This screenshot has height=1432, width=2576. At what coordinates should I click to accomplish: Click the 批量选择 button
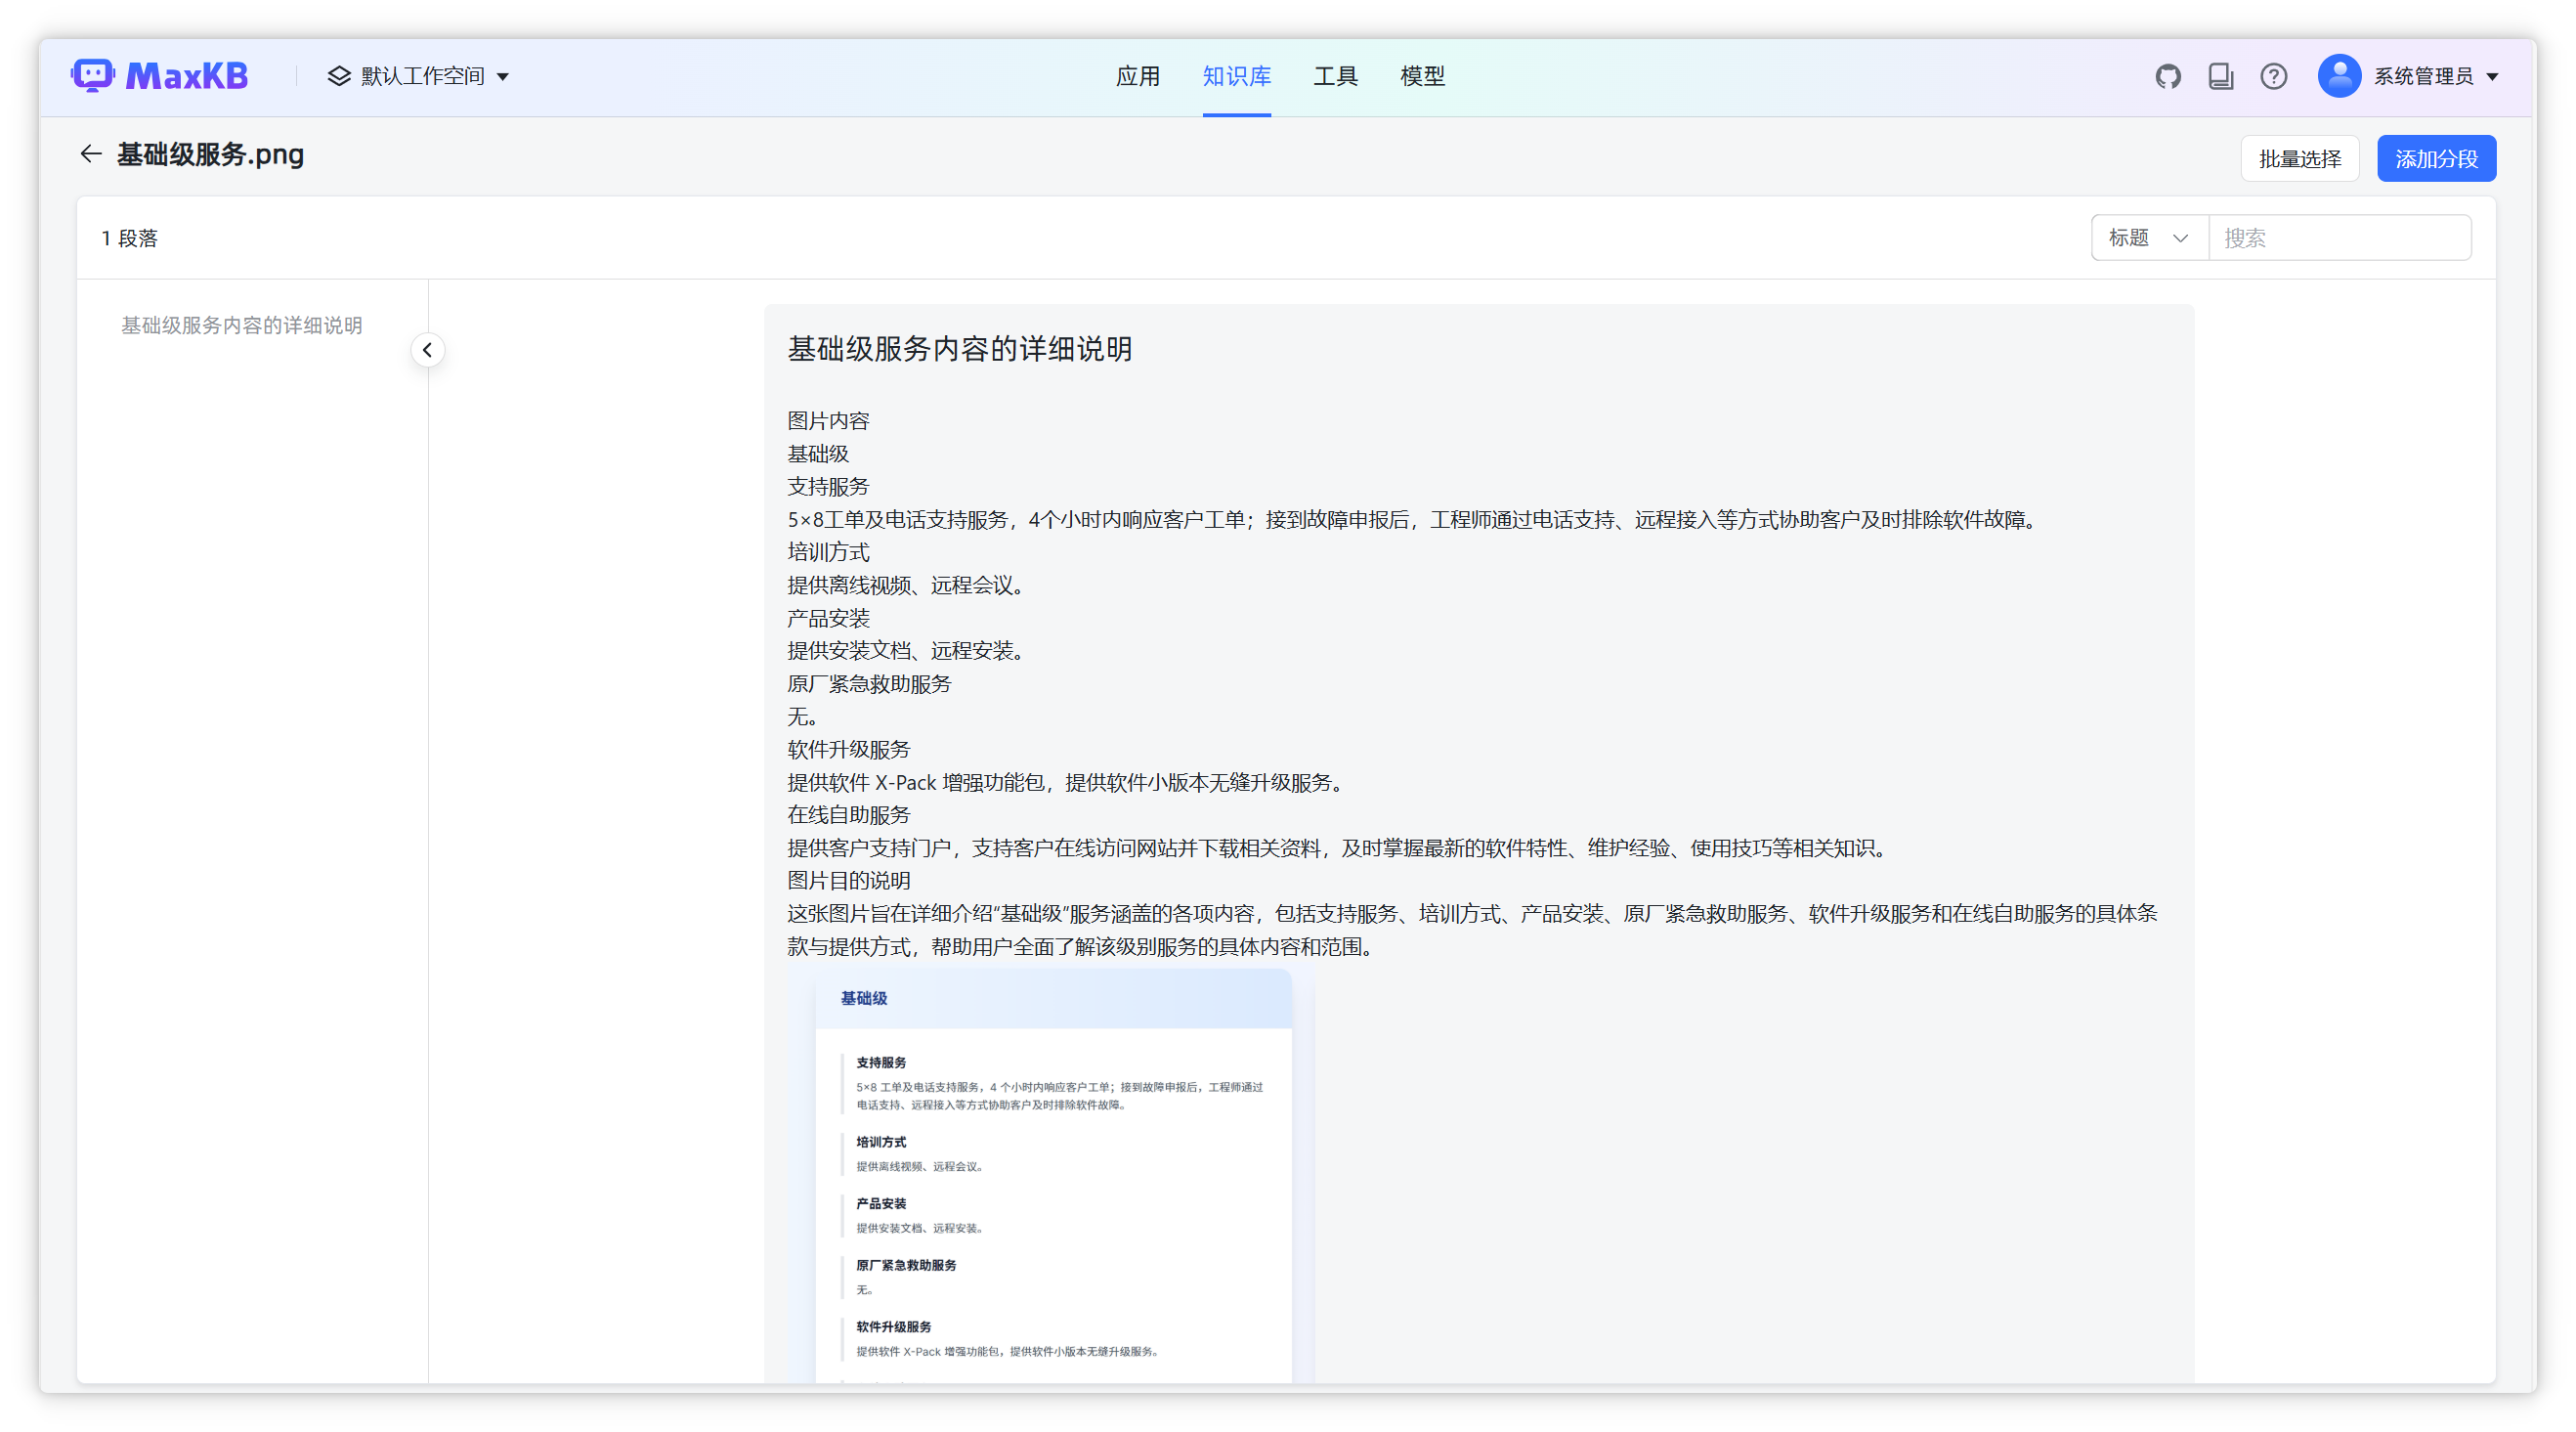coord(2299,159)
